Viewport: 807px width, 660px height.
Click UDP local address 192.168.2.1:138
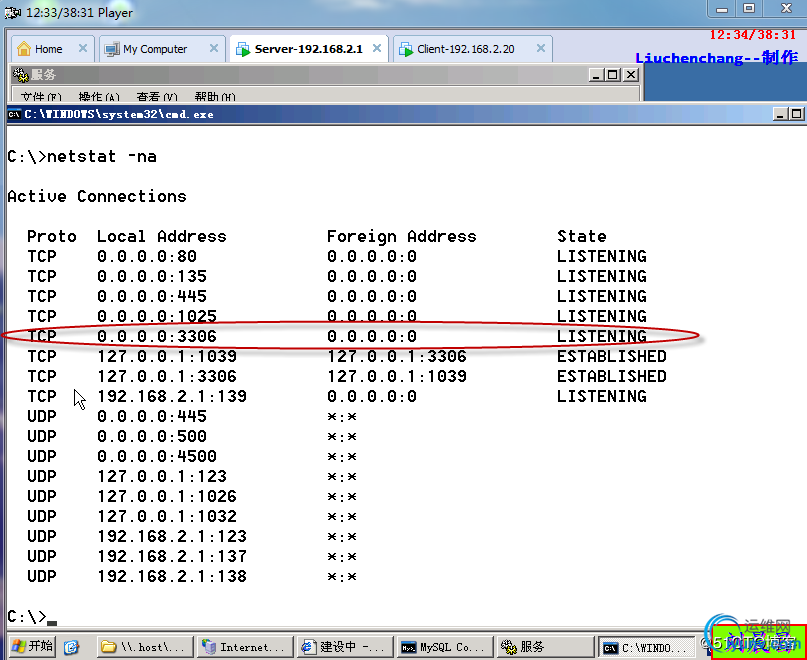(172, 577)
